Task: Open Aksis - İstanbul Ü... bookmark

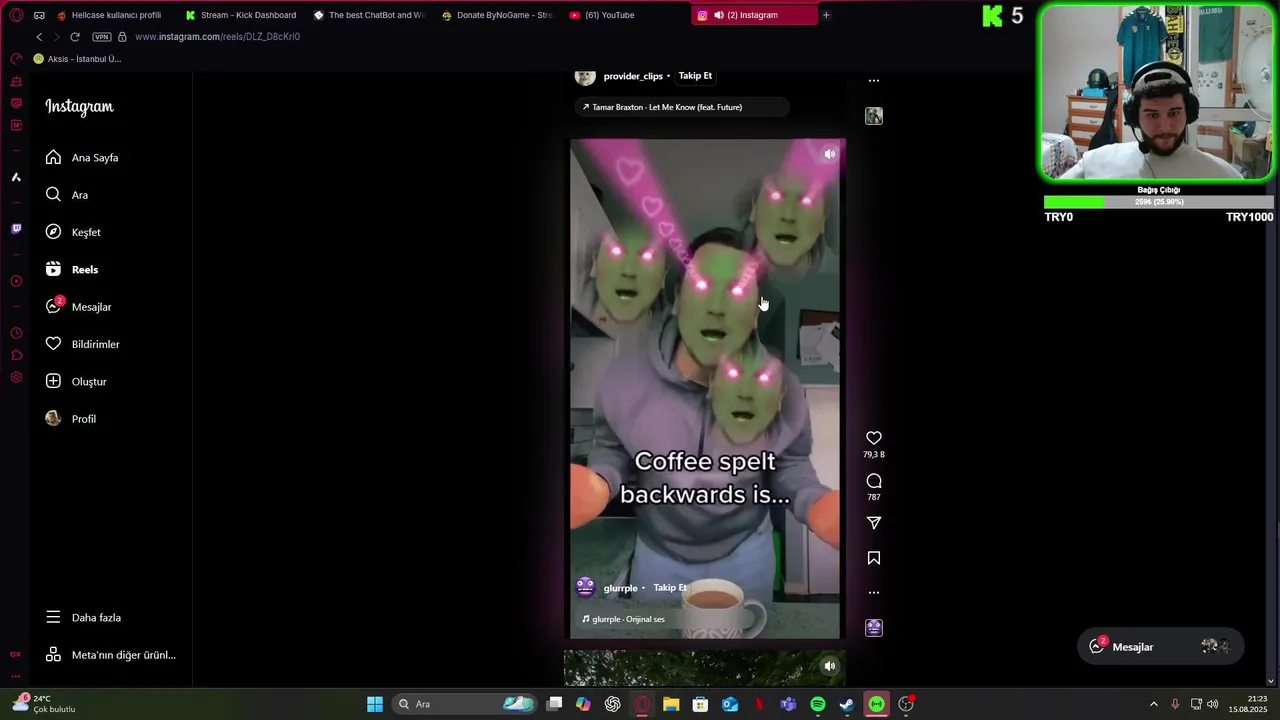Action: click(78, 59)
